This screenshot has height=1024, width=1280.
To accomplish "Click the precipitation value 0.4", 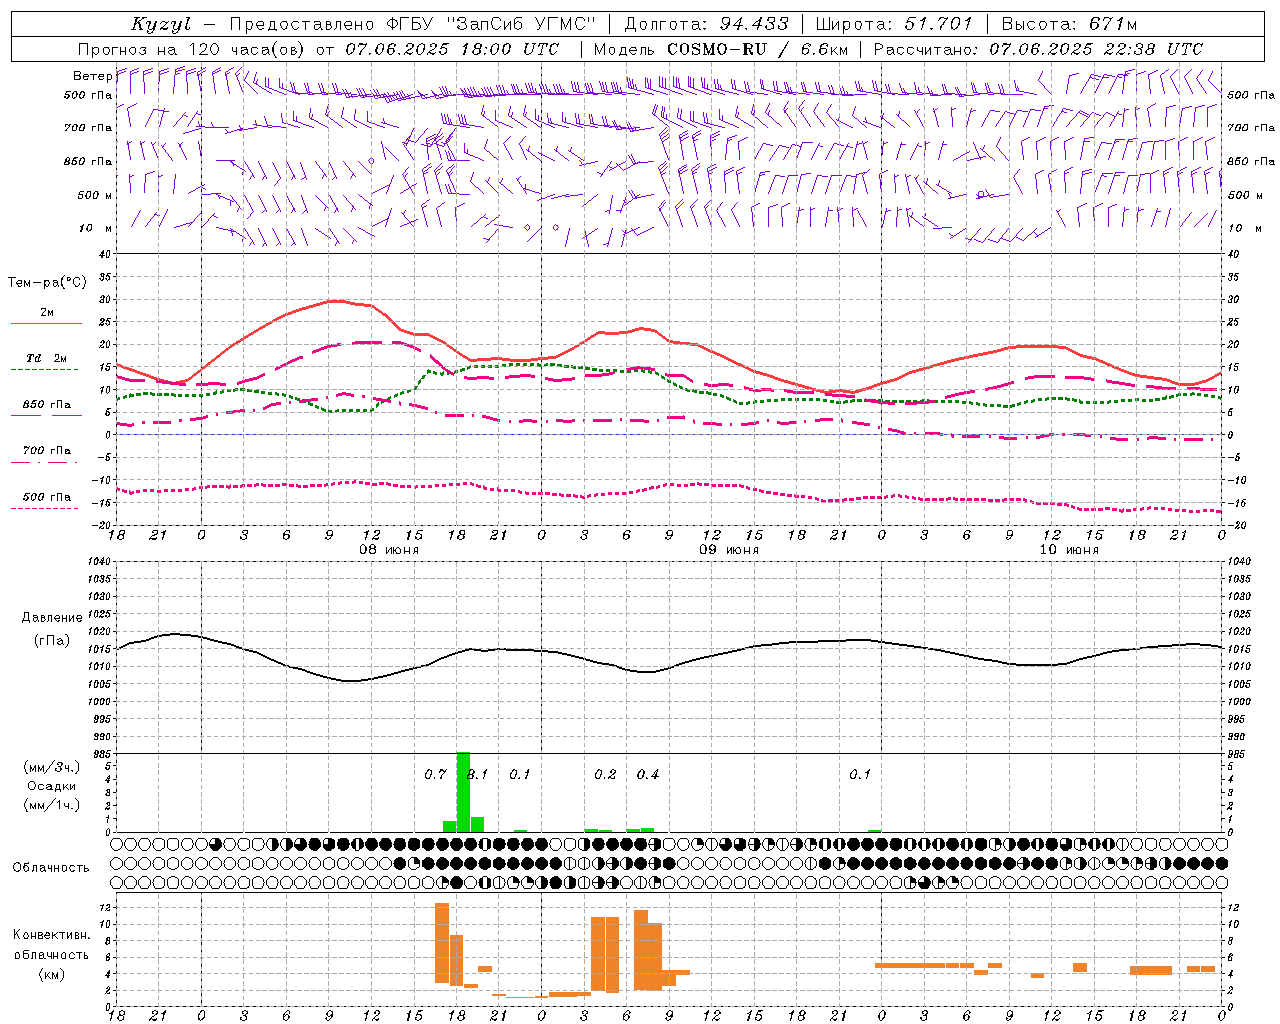I will tap(648, 774).
